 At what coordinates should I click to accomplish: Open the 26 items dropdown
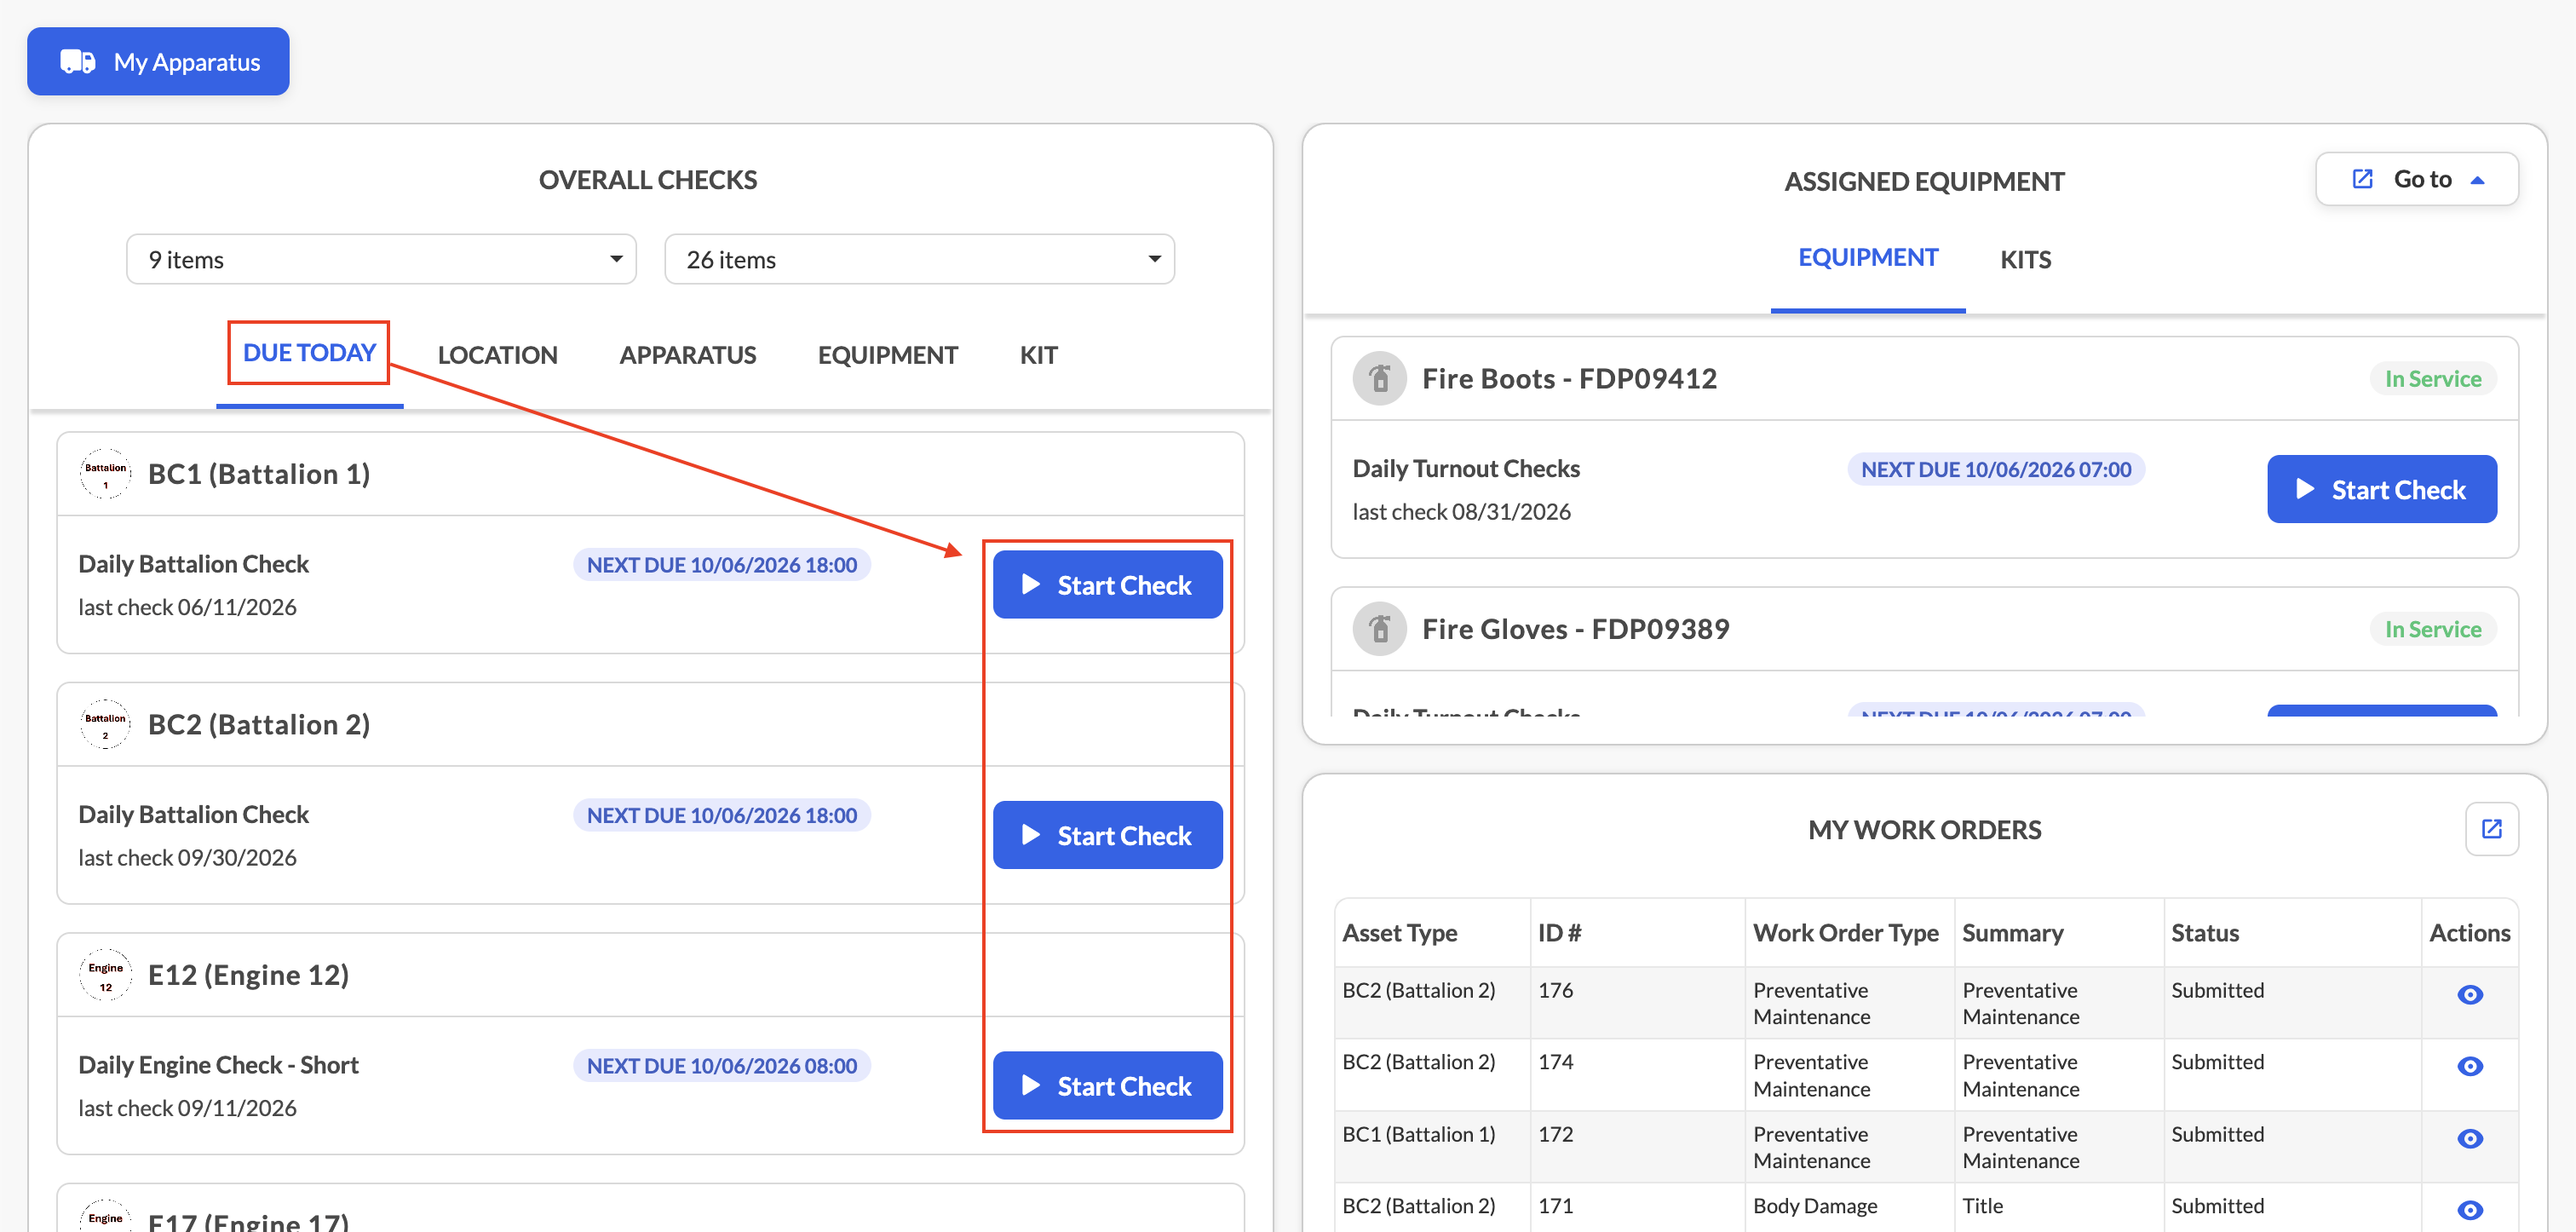tap(919, 260)
